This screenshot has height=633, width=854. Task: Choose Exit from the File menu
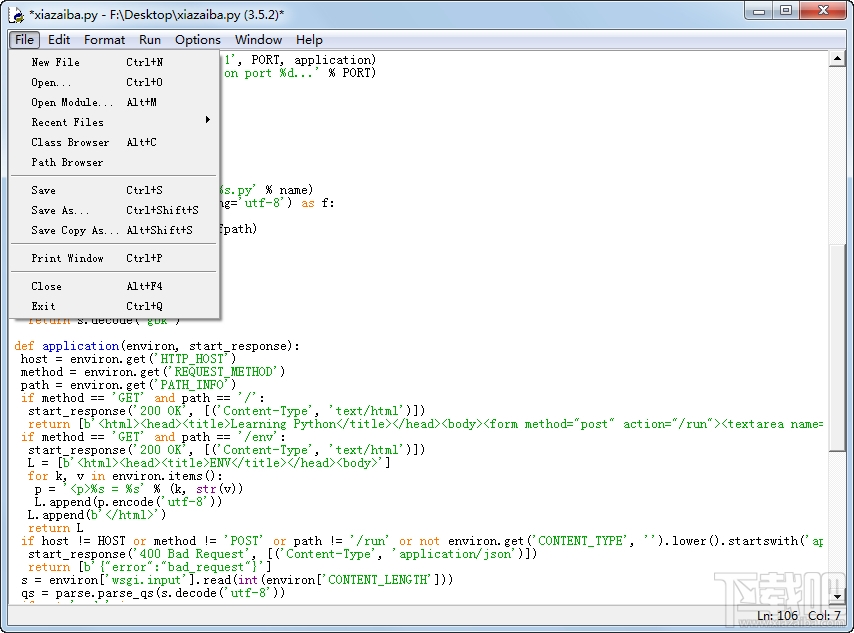click(x=114, y=306)
